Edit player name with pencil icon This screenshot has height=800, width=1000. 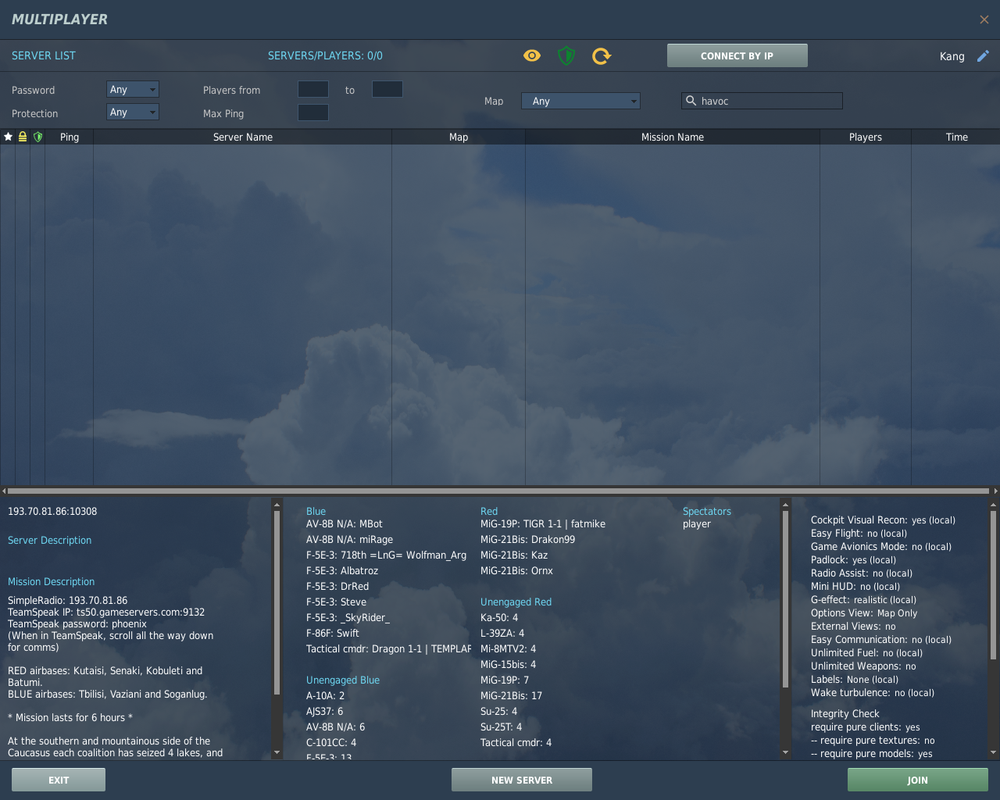(x=983, y=56)
